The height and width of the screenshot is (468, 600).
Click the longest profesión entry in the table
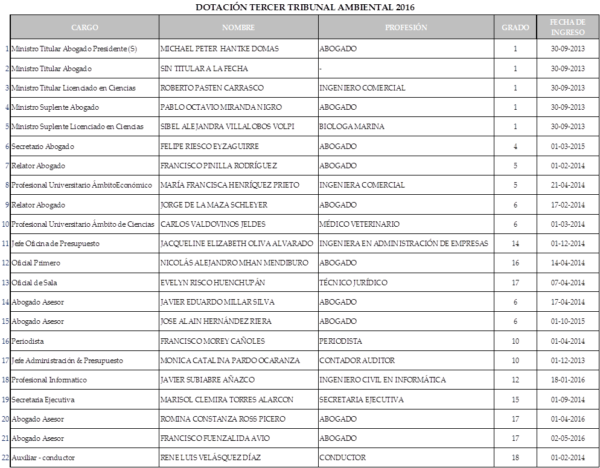click(x=404, y=243)
